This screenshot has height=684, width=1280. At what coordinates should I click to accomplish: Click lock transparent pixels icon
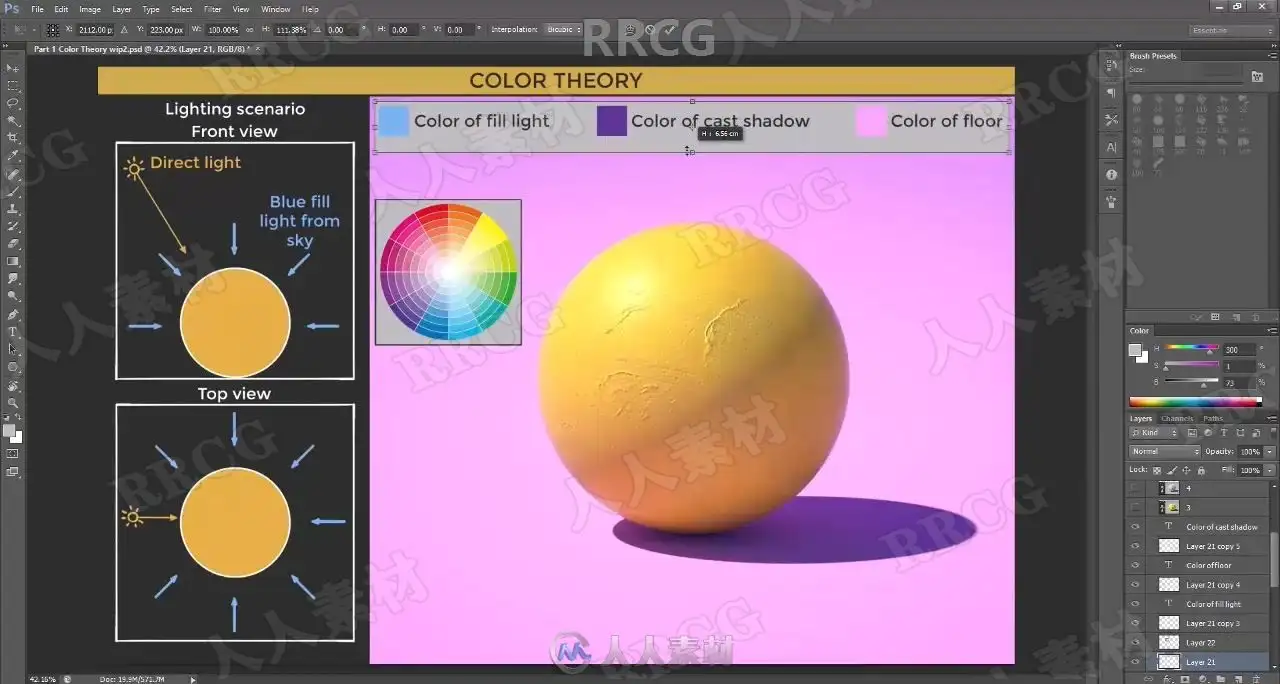(x=1158, y=470)
